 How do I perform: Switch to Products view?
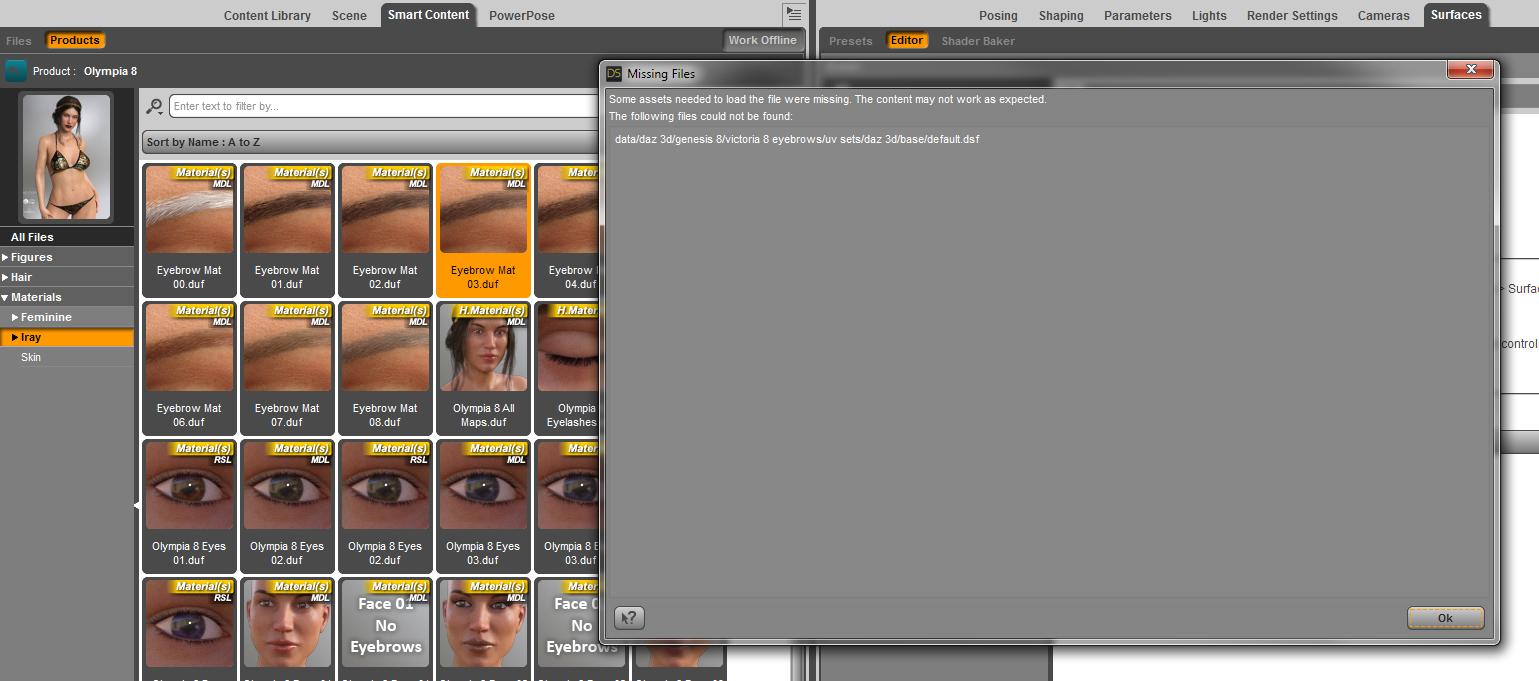pos(75,40)
